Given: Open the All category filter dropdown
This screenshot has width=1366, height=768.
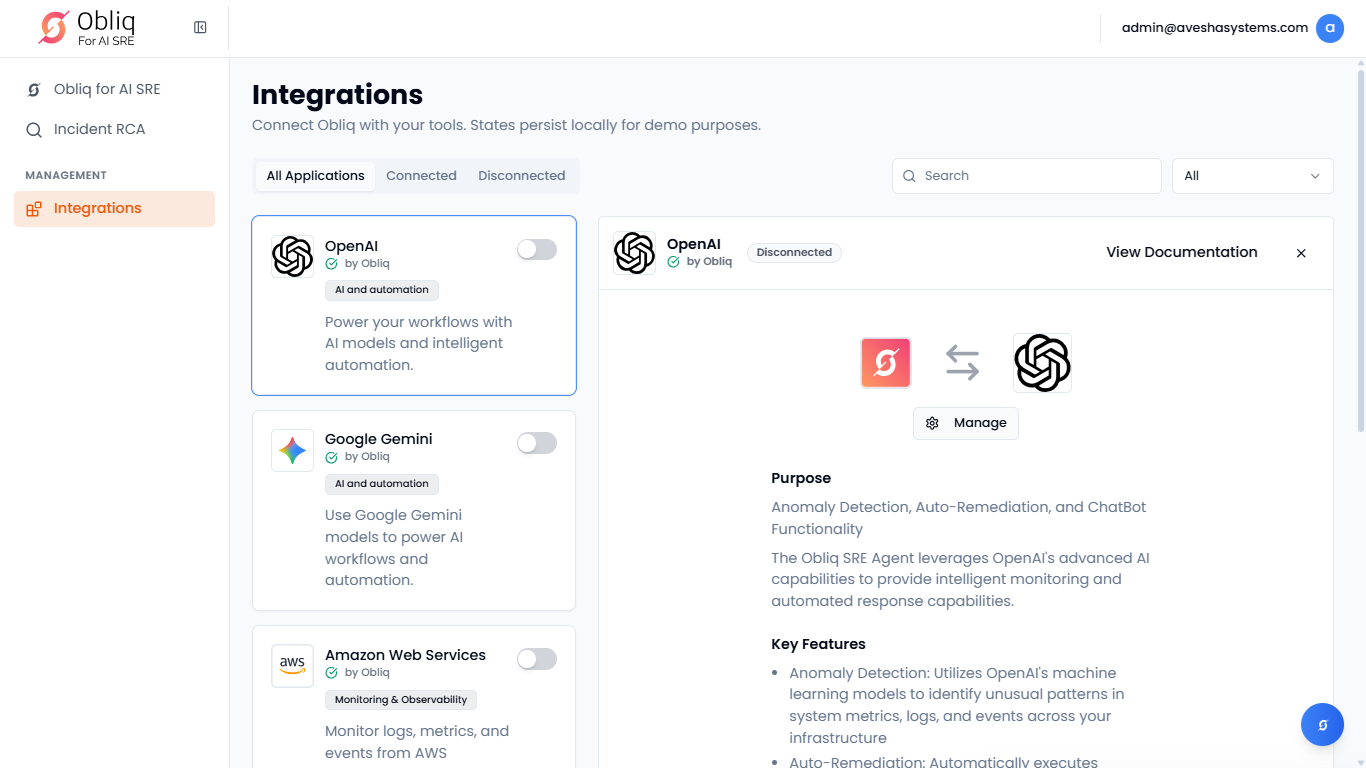Looking at the screenshot, I should click(x=1252, y=176).
